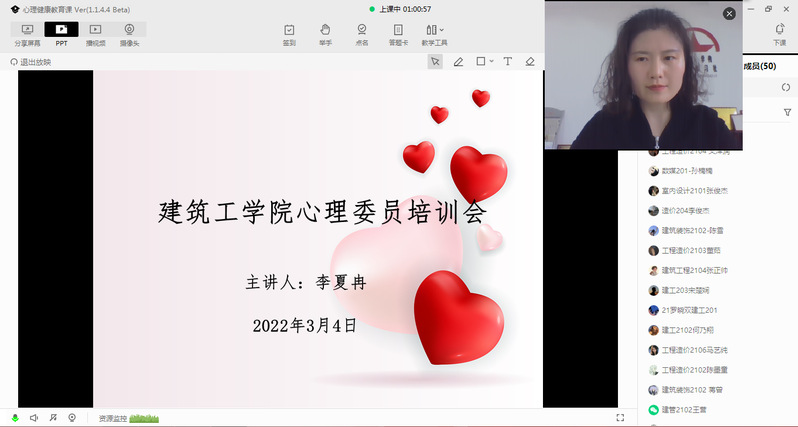Open the member list filter funnel

coord(787,113)
